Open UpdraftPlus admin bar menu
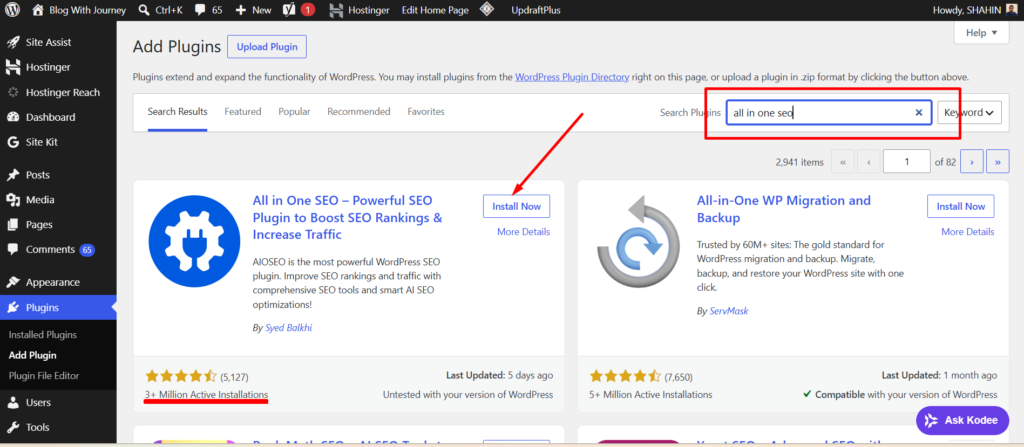Viewport: 1024px width, 447px height. click(536, 10)
